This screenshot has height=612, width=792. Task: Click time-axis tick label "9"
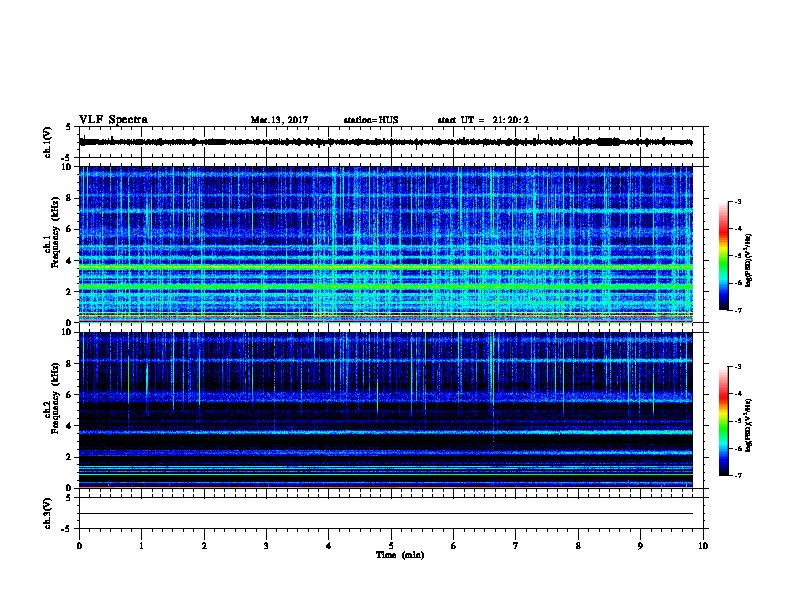pyautogui.click(x=640, y=545)
